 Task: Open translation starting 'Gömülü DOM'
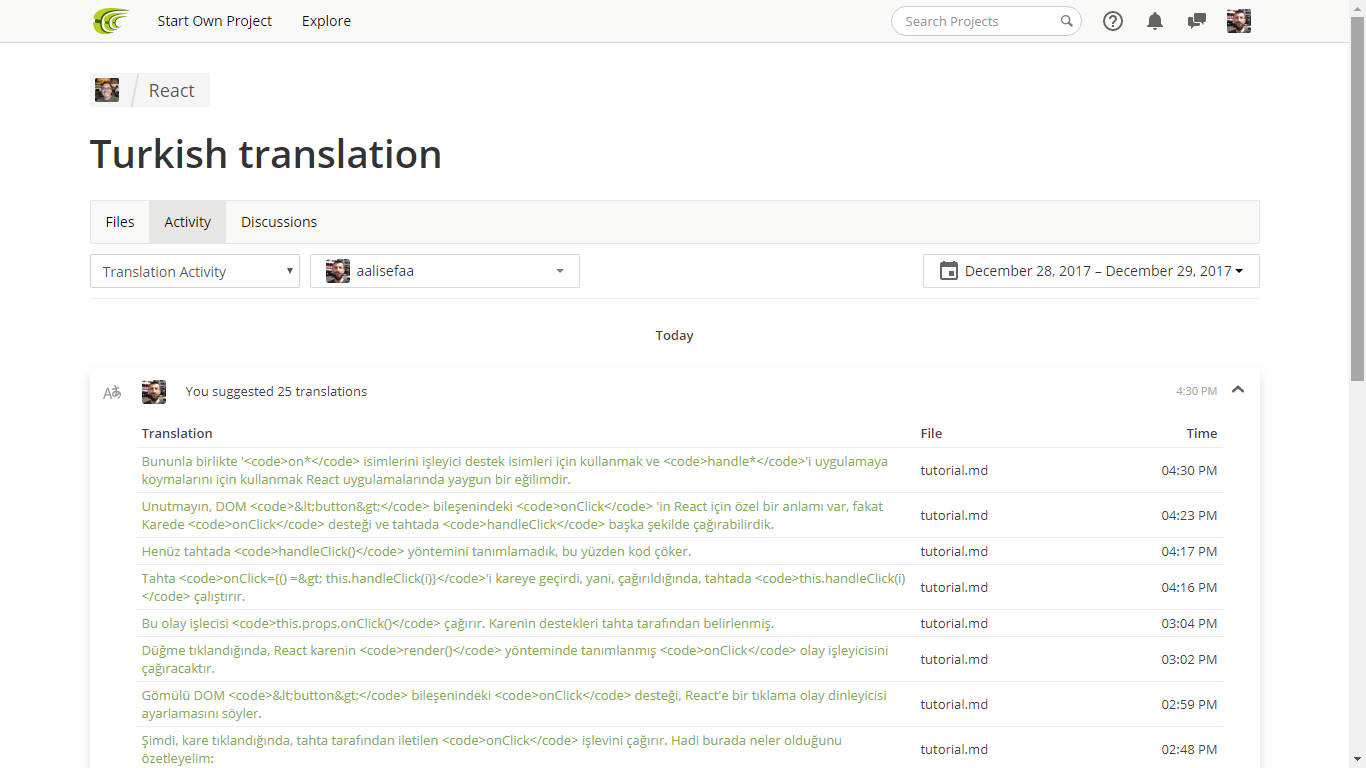514,704
